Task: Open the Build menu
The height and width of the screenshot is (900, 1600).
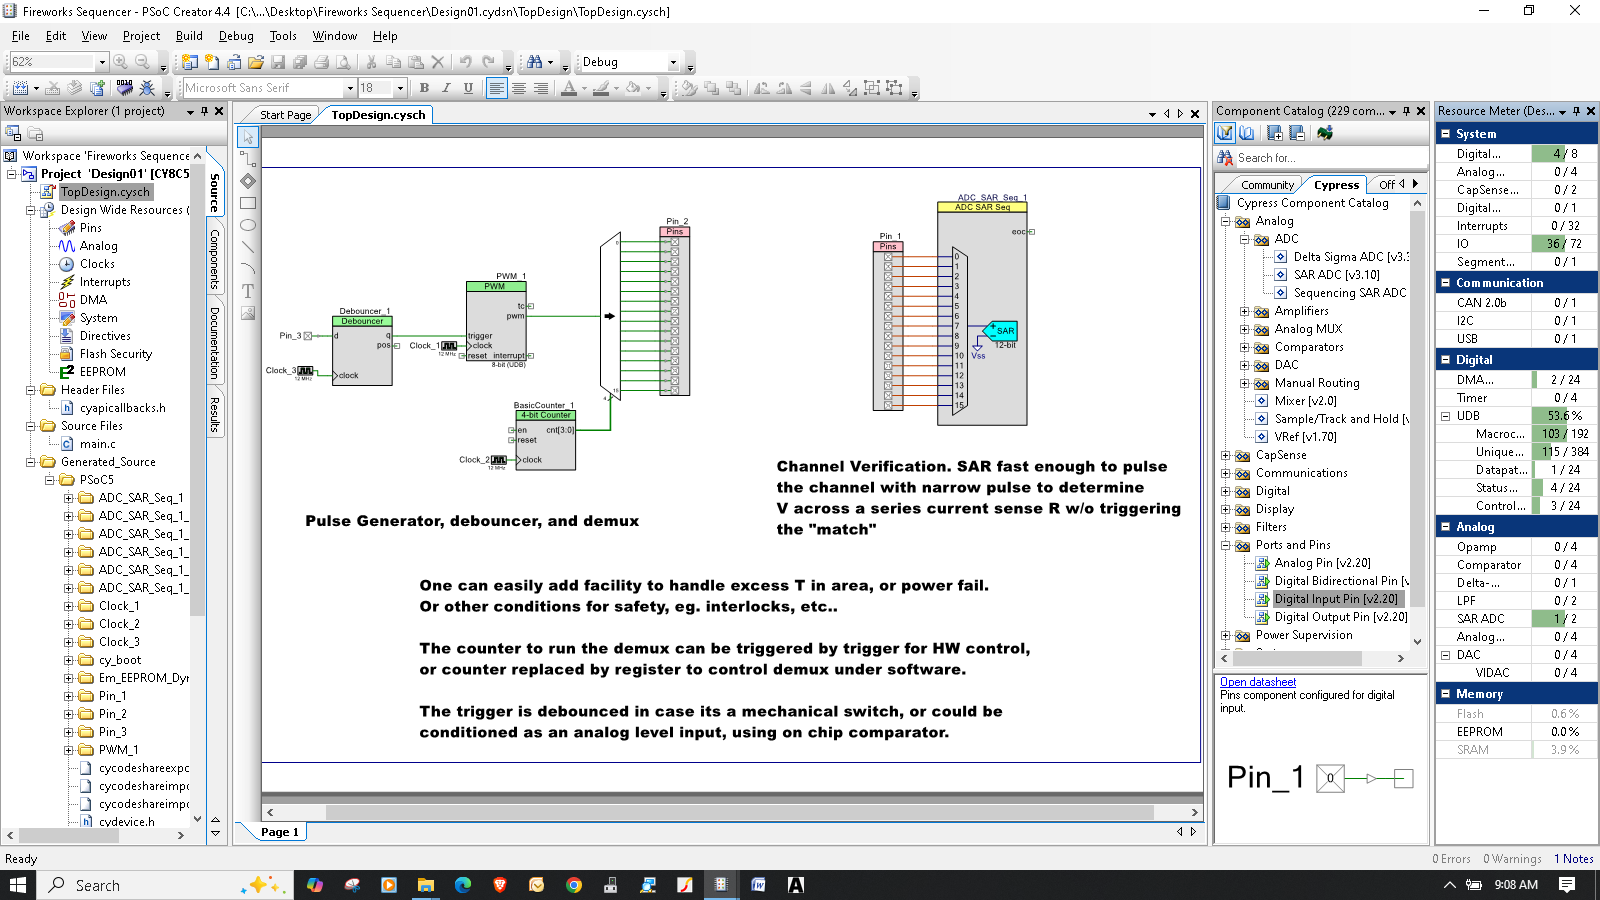Action: [189, 36]
